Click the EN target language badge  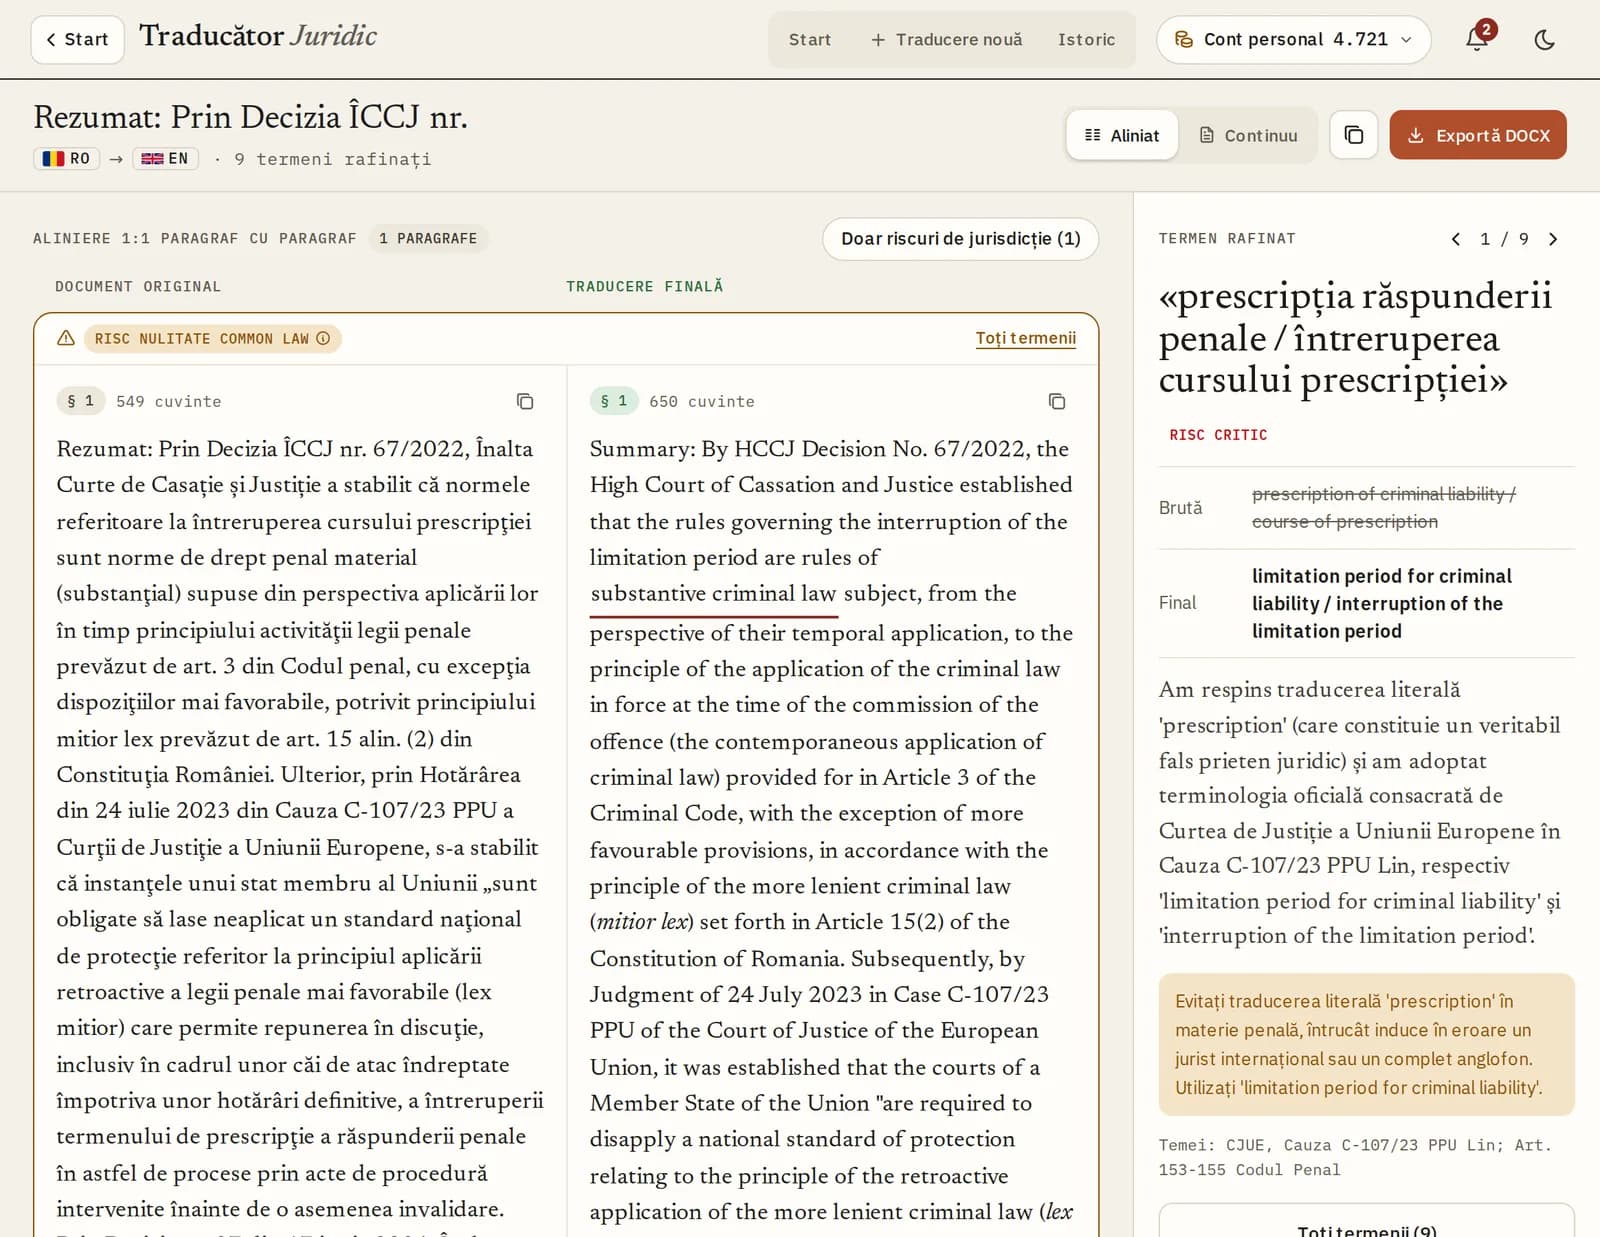[165, 159]
